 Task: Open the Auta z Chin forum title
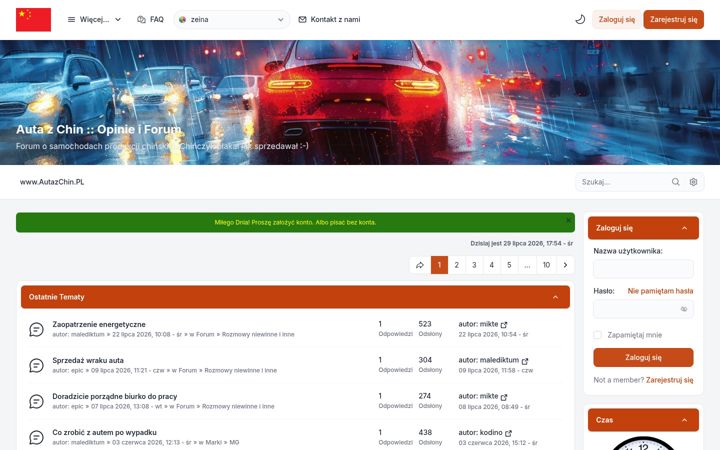(x=99, y=129)
